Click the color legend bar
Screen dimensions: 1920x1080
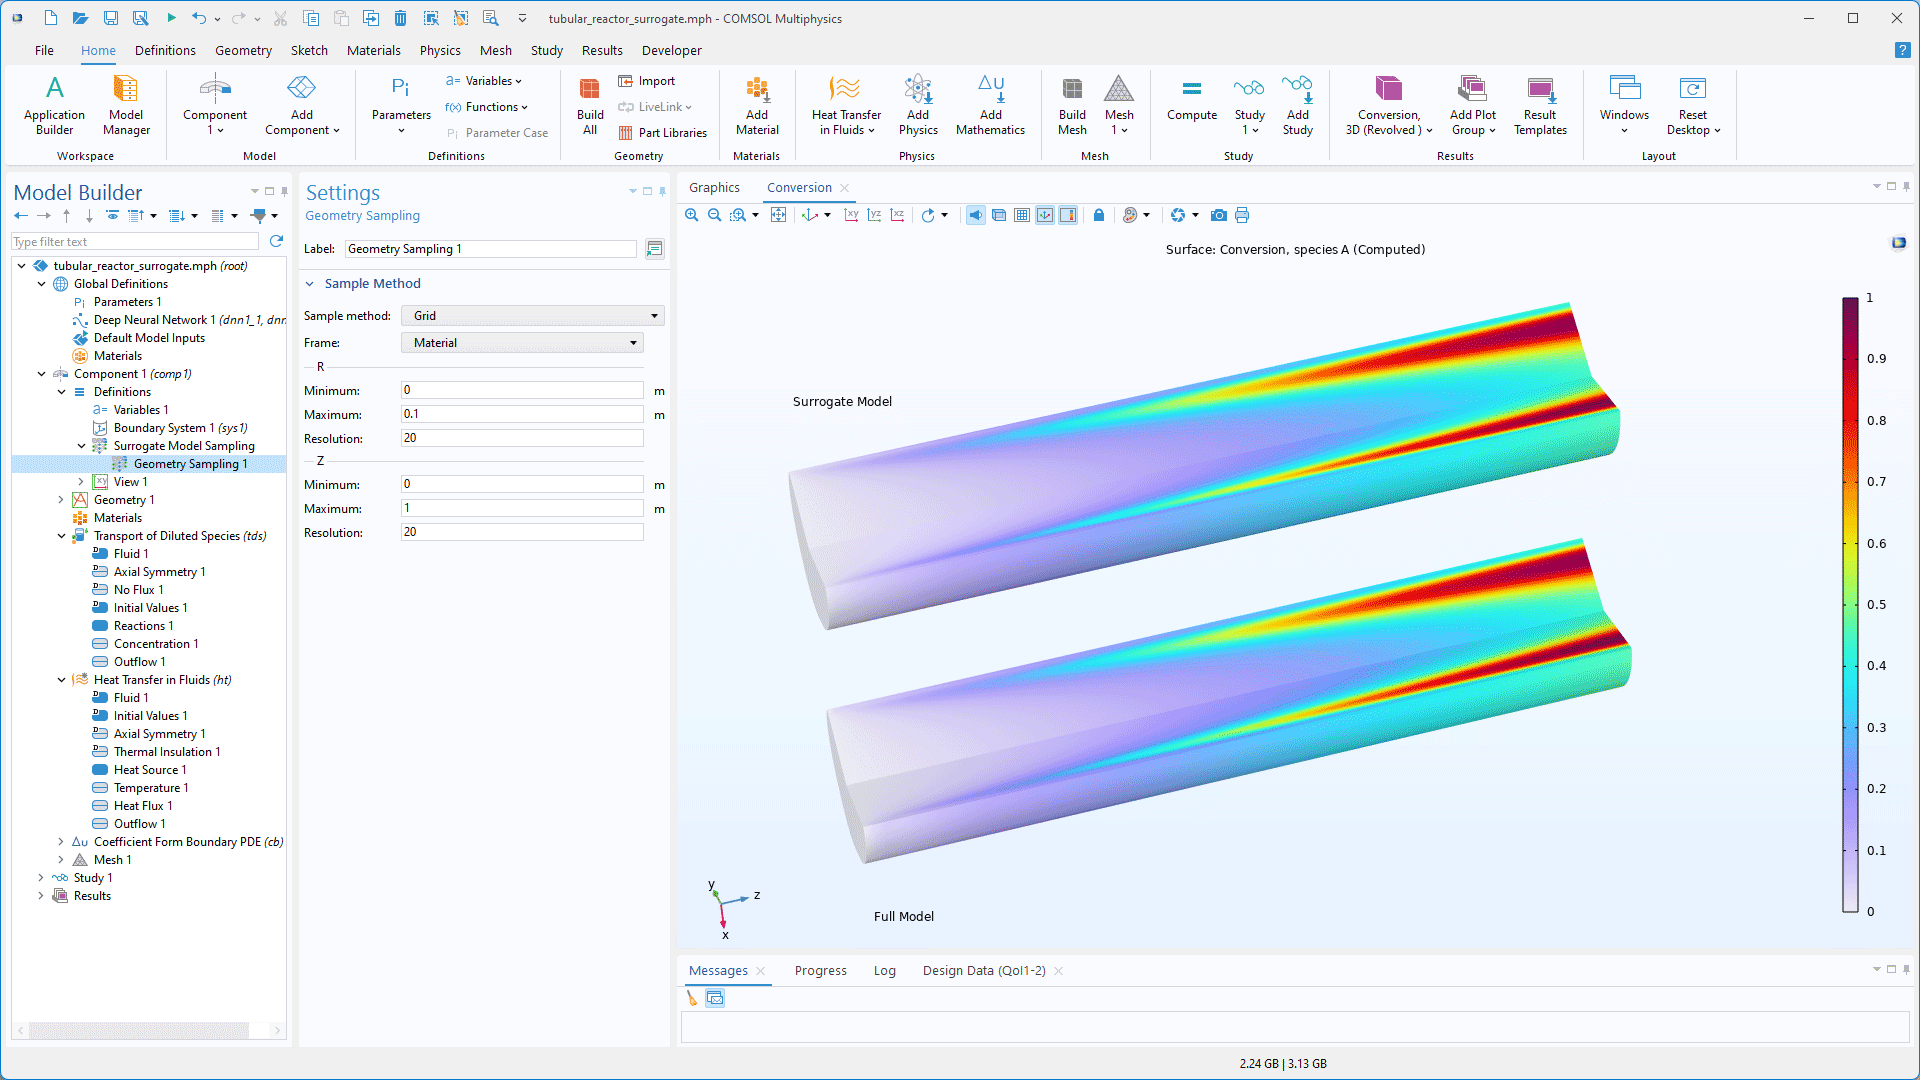point(1850,605)
